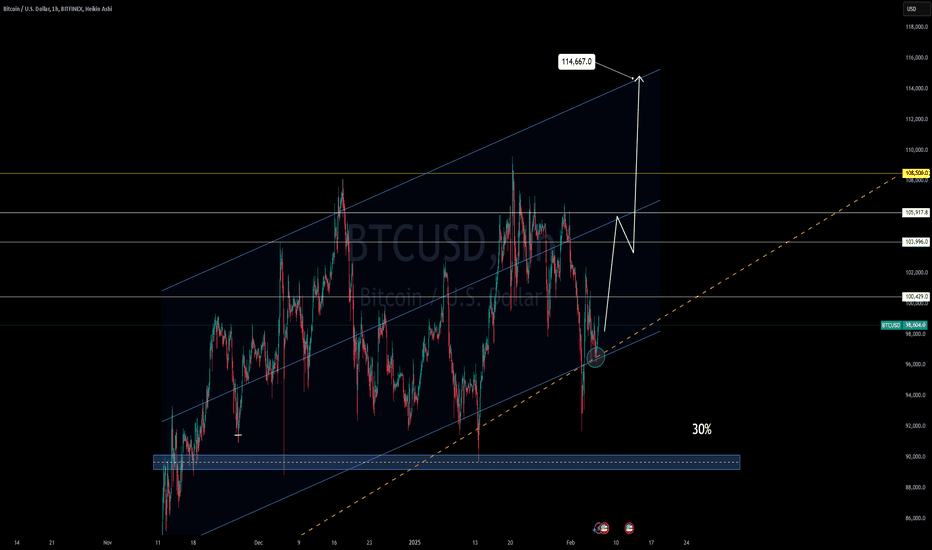Click the 112,000.0 price axis value

(x=916, y=119)
